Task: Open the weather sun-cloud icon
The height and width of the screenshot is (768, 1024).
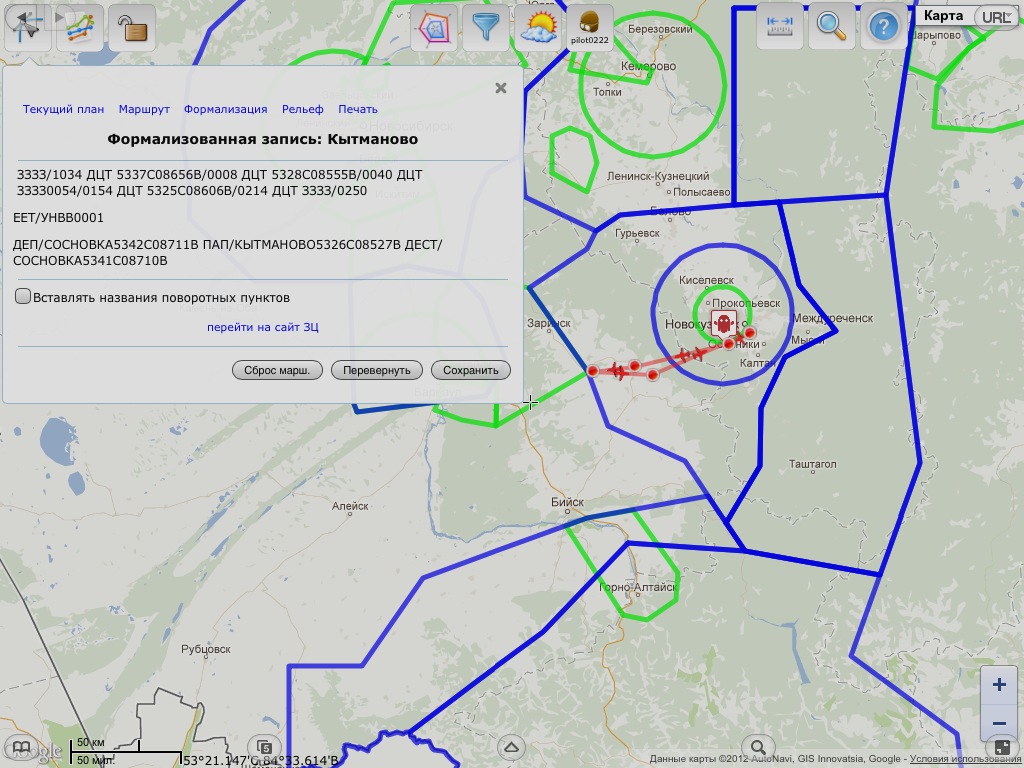Action: [x=538, y=27]
